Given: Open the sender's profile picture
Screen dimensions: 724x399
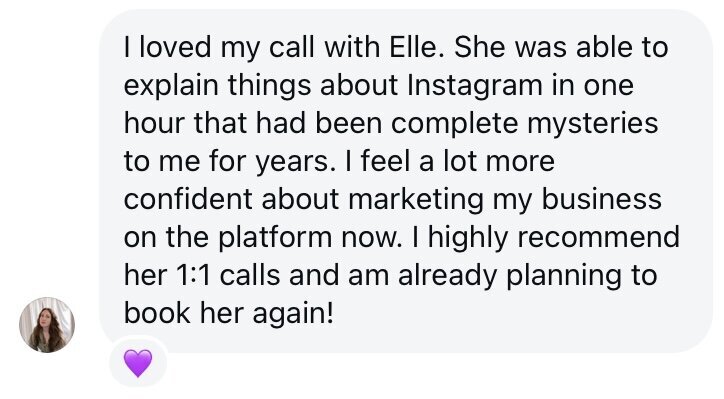Looking at the screenshot, I should click(x=47, y=325).
